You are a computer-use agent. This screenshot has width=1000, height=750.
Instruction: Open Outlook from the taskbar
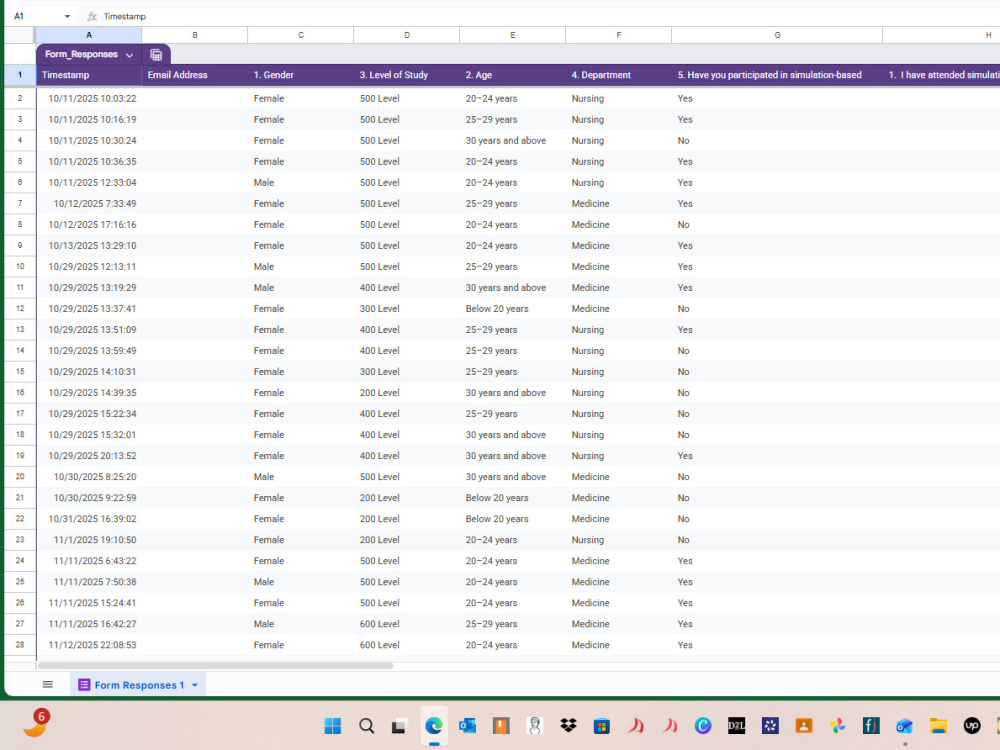[x=467, y=726]
